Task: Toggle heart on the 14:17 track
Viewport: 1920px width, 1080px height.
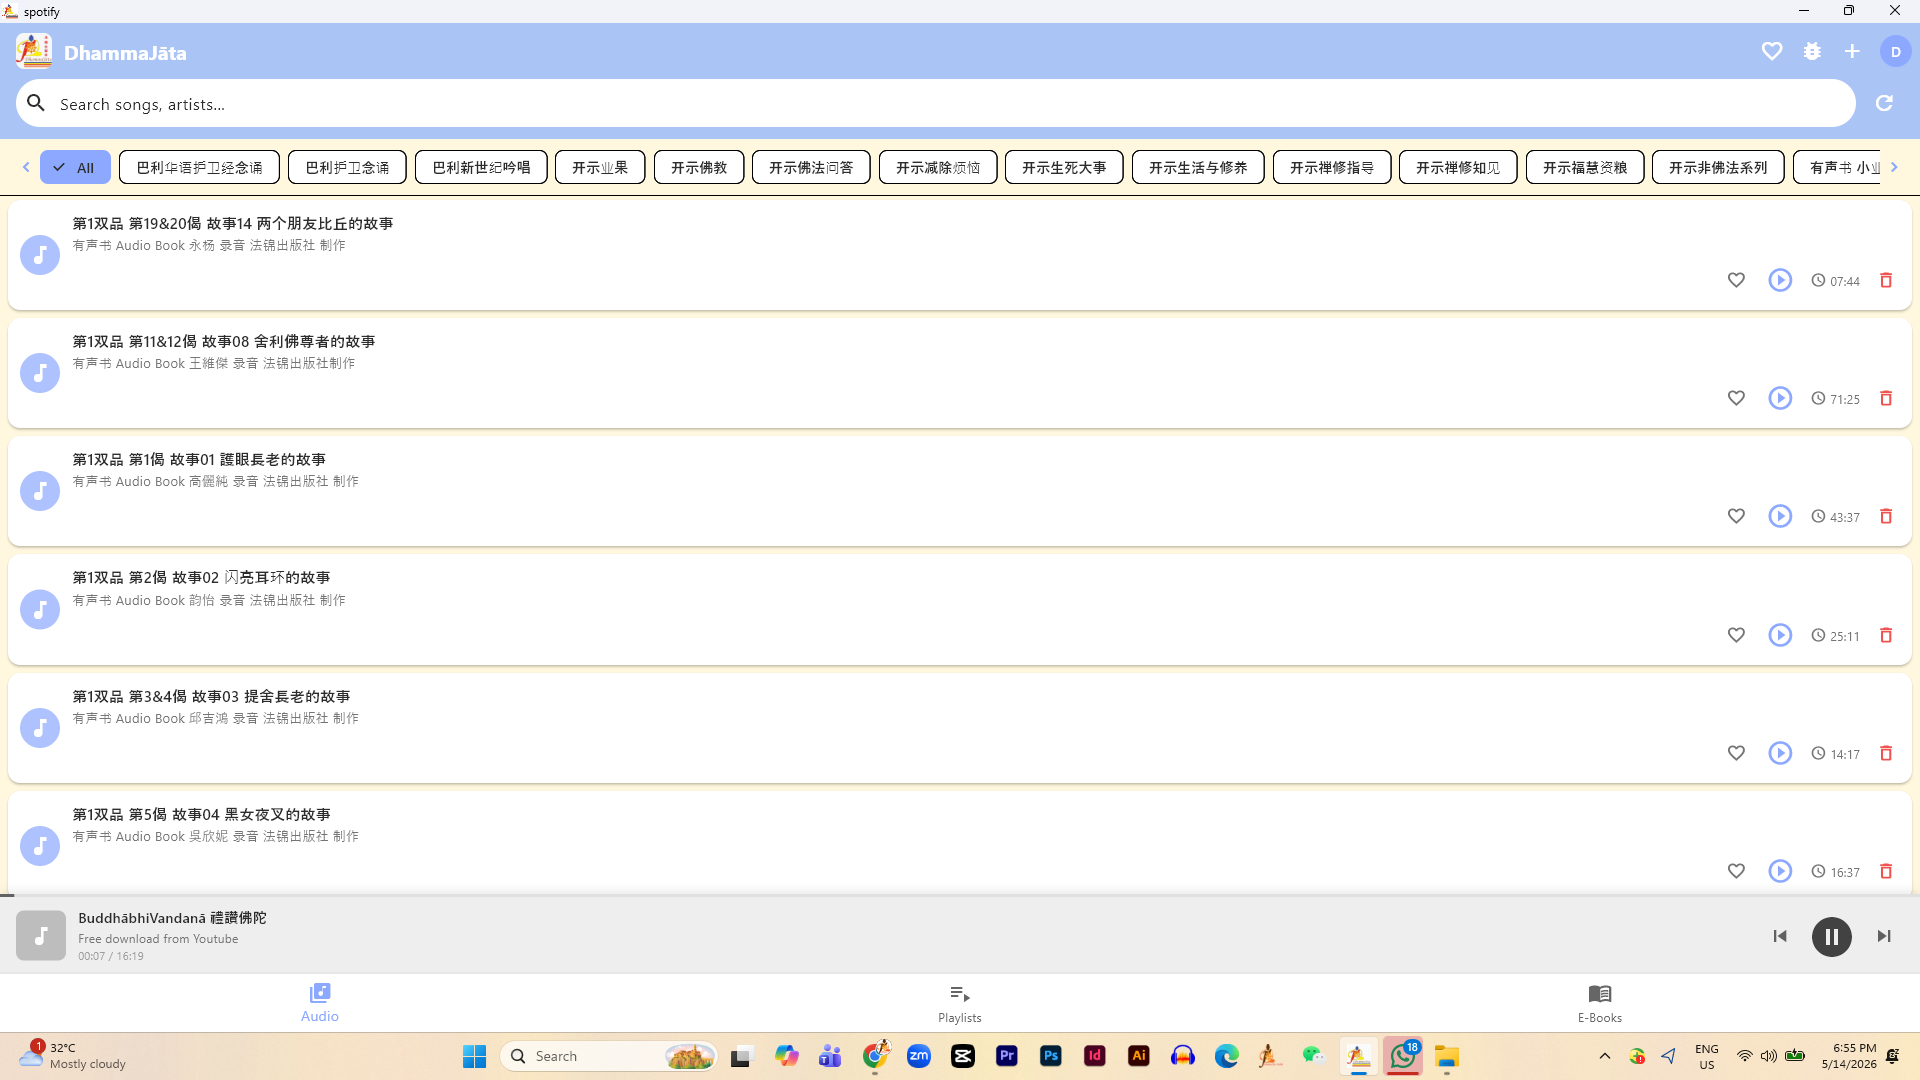Action: (1736, 753)
